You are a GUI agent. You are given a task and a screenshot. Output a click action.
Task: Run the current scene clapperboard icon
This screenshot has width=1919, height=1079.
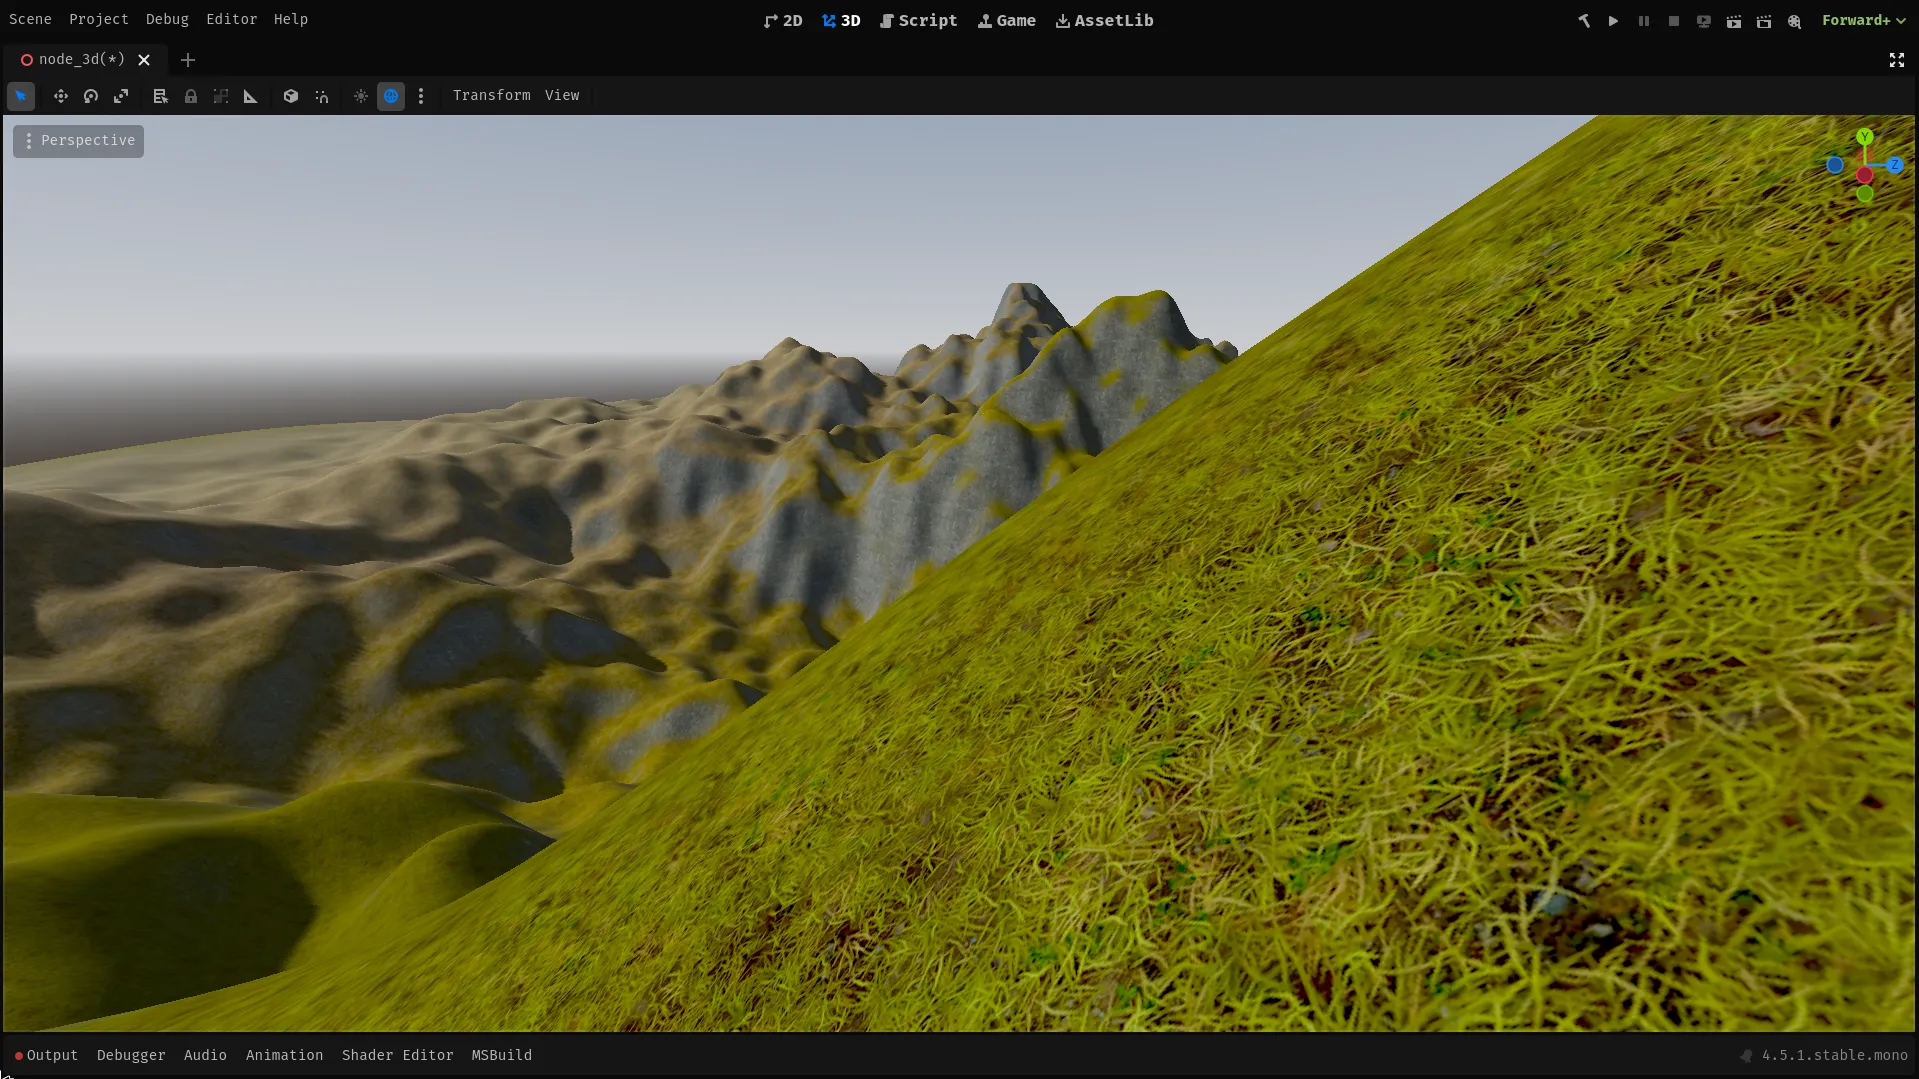[1734, 21]
